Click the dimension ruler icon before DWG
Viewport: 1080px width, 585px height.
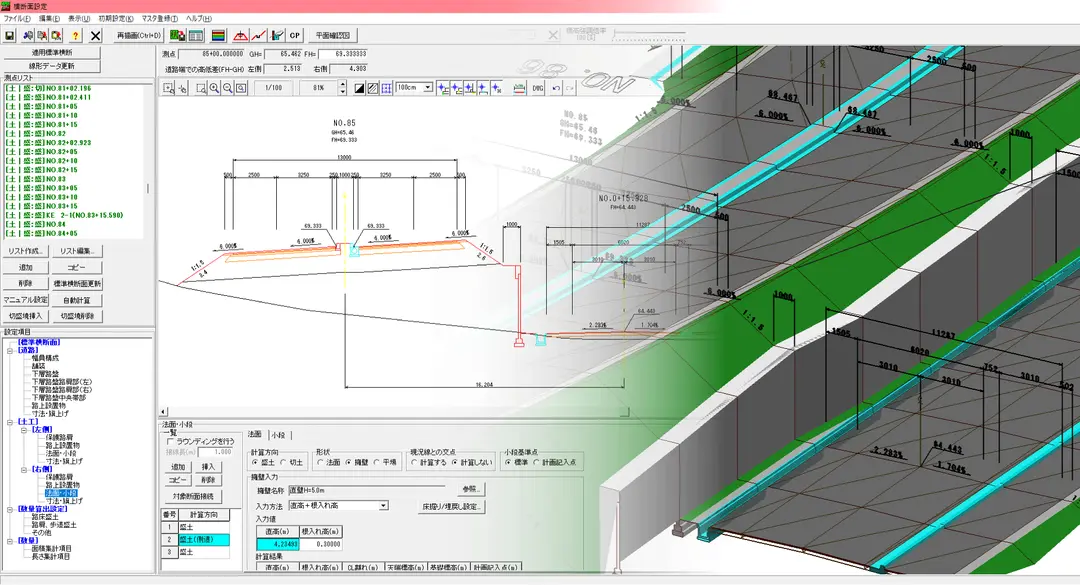point(519,88)
